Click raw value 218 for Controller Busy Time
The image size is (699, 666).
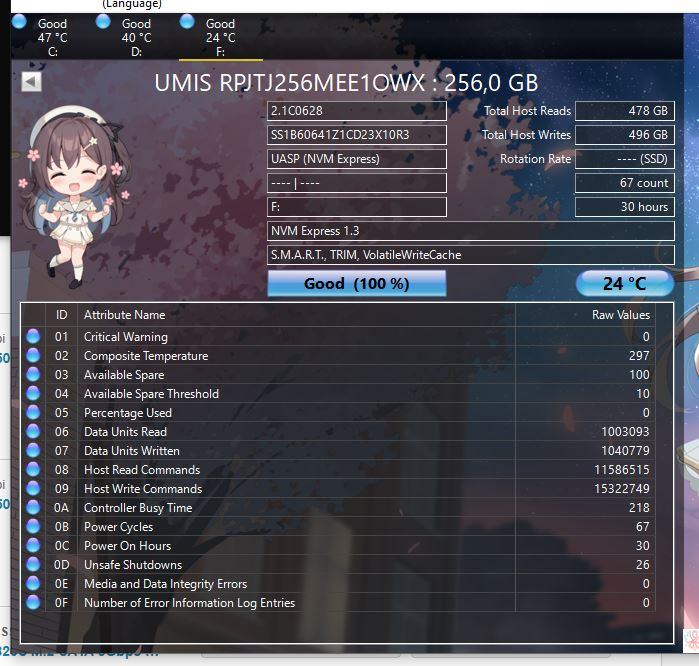point(639,508)
